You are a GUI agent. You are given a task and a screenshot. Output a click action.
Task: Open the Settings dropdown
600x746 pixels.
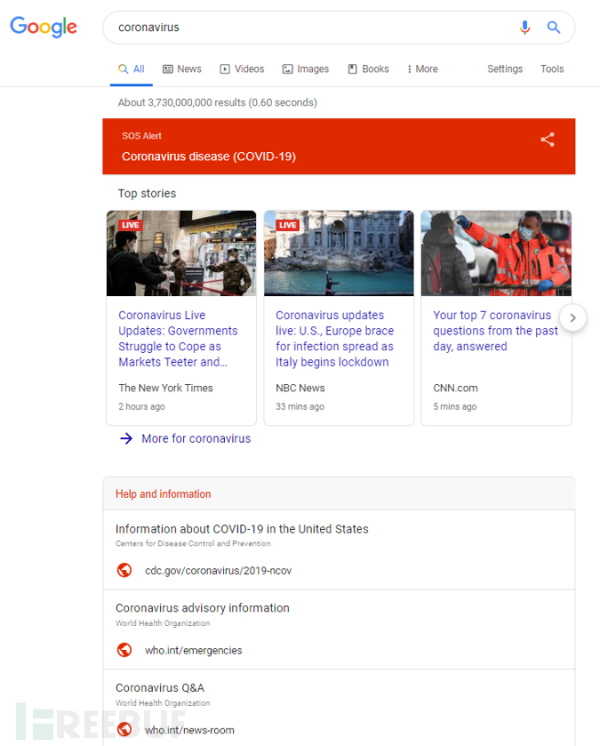pos(504,69)
